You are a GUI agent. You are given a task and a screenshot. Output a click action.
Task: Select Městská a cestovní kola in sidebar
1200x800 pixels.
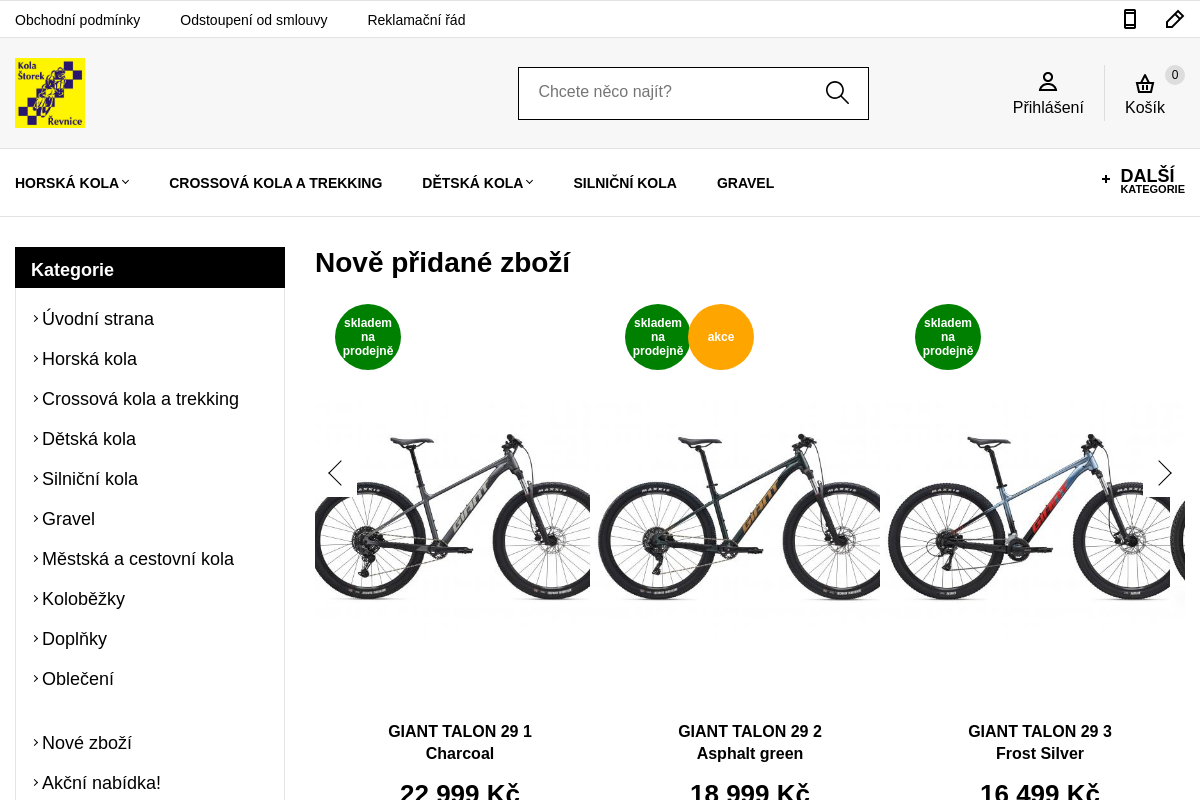138,559
